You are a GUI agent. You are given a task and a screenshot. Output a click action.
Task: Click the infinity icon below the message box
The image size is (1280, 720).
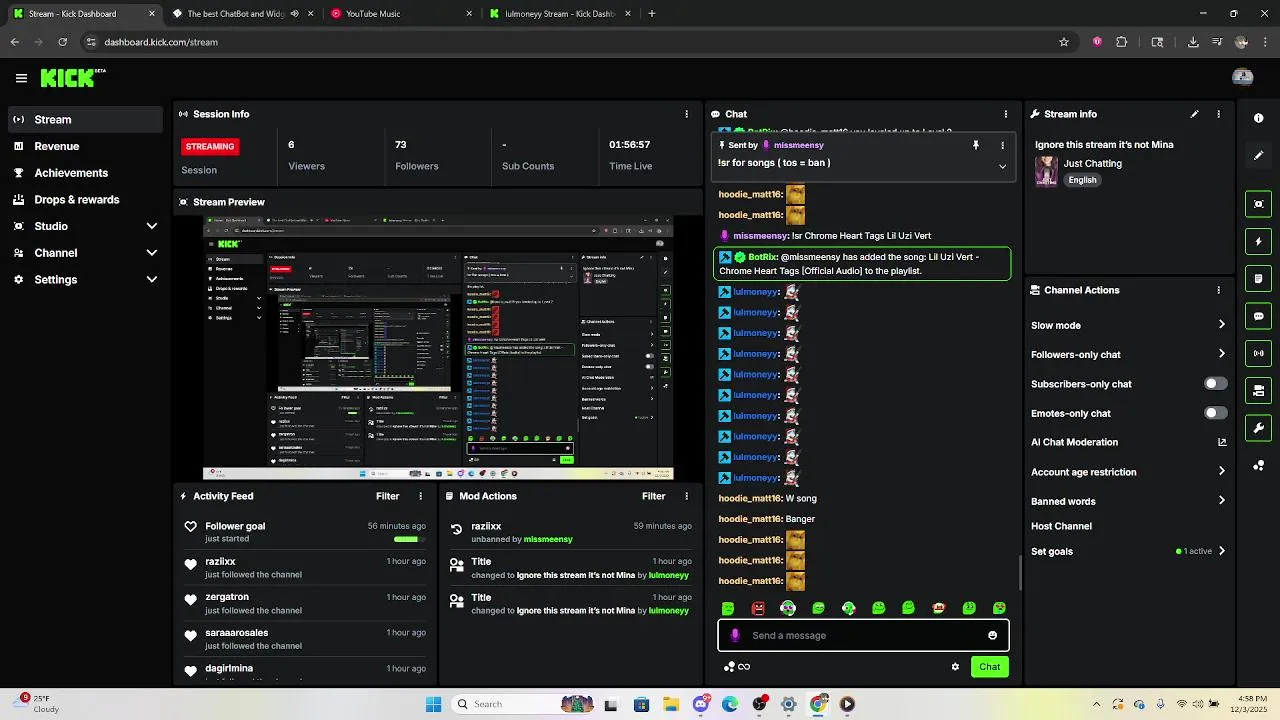pyautogui.click(x=744, y=667)
